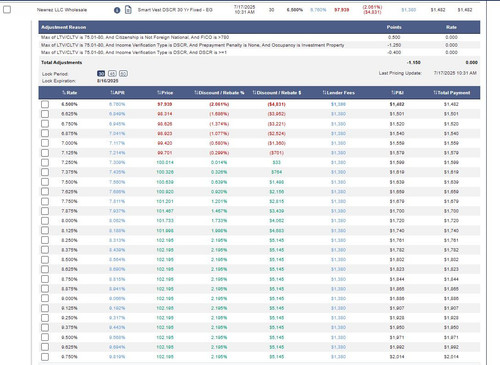Click the Lender Fees link in the Newrez summary row
Image resolution: width=500 pixels, height=365 pixels.
pyautogui.click(x=409, y=10)
